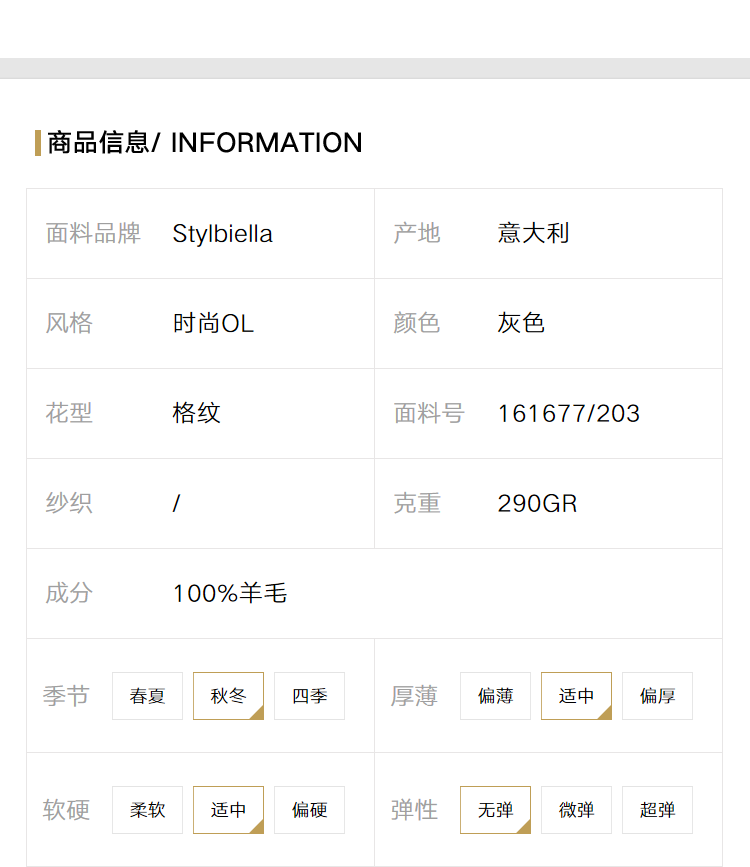Select the 秋冬 season option

point(228,696)
